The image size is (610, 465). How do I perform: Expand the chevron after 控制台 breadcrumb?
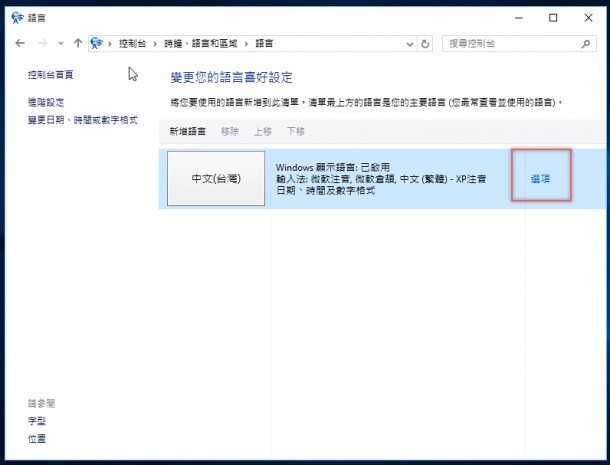pyautogui.click(x=155, y=44)
